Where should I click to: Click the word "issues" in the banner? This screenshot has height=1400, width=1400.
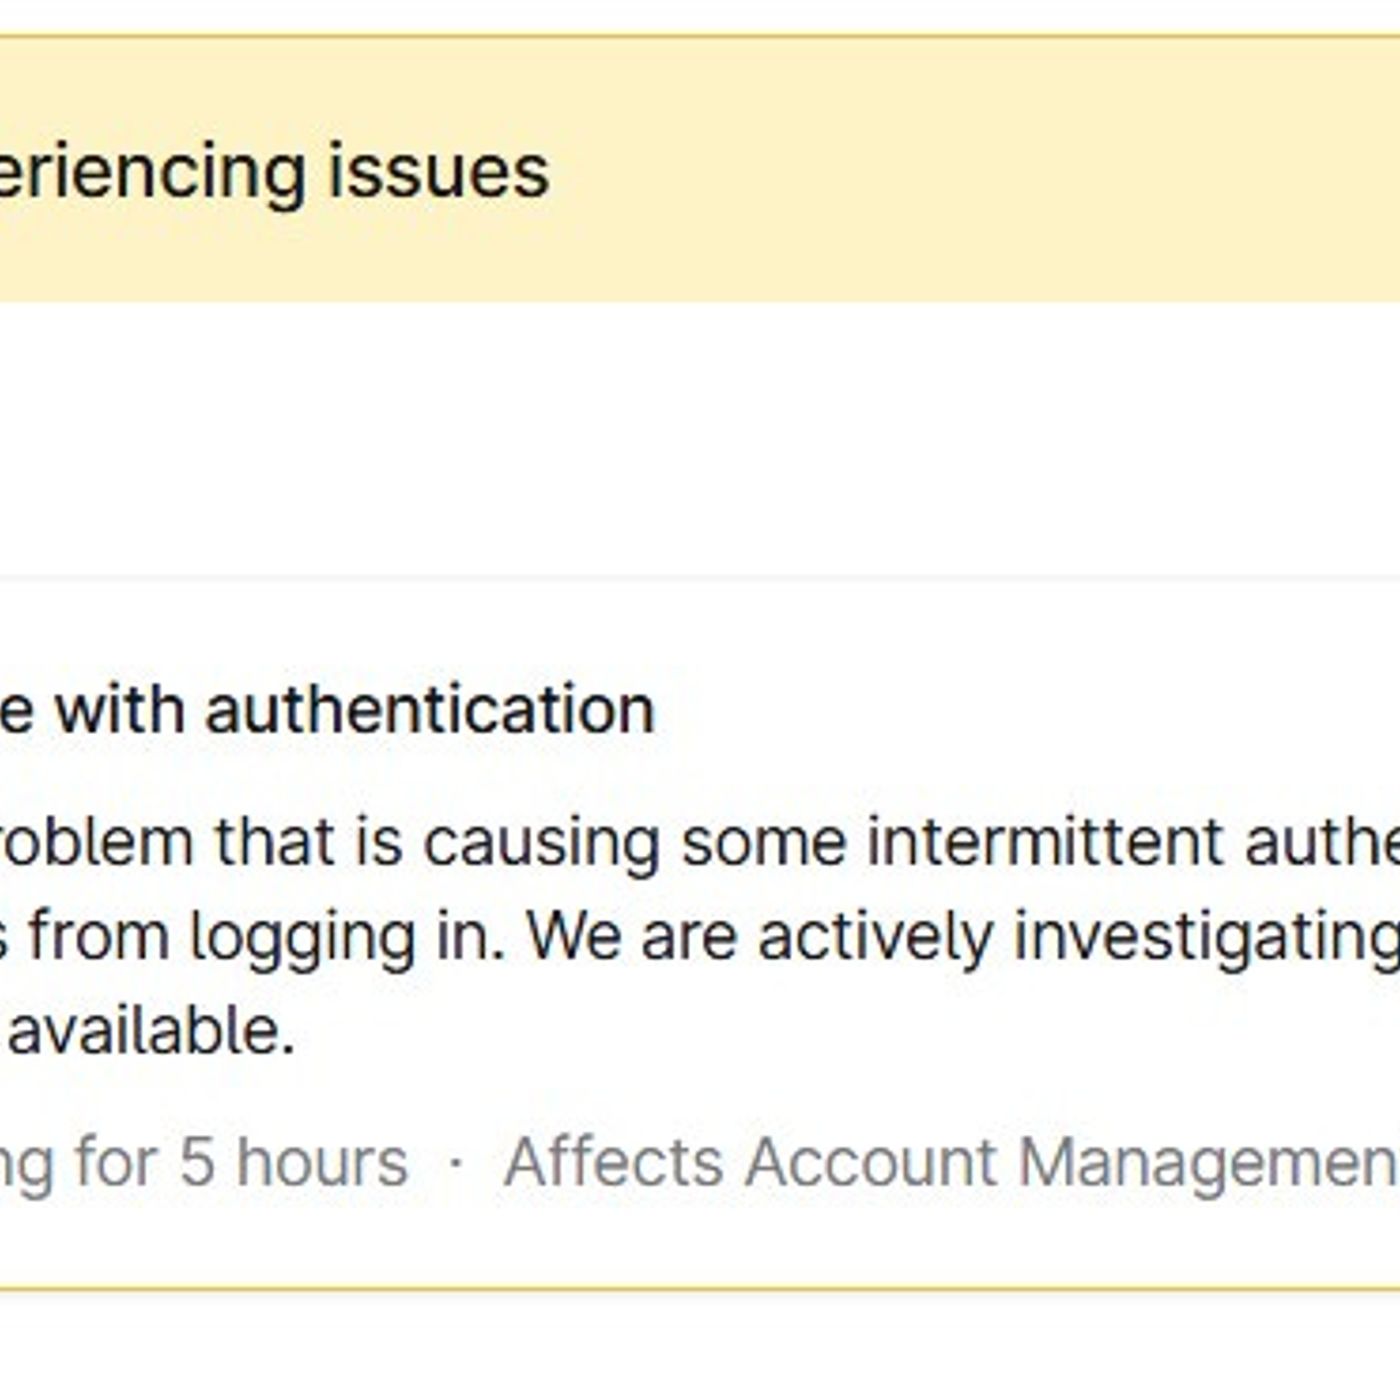pyautogui.click(x=439, y=172)
